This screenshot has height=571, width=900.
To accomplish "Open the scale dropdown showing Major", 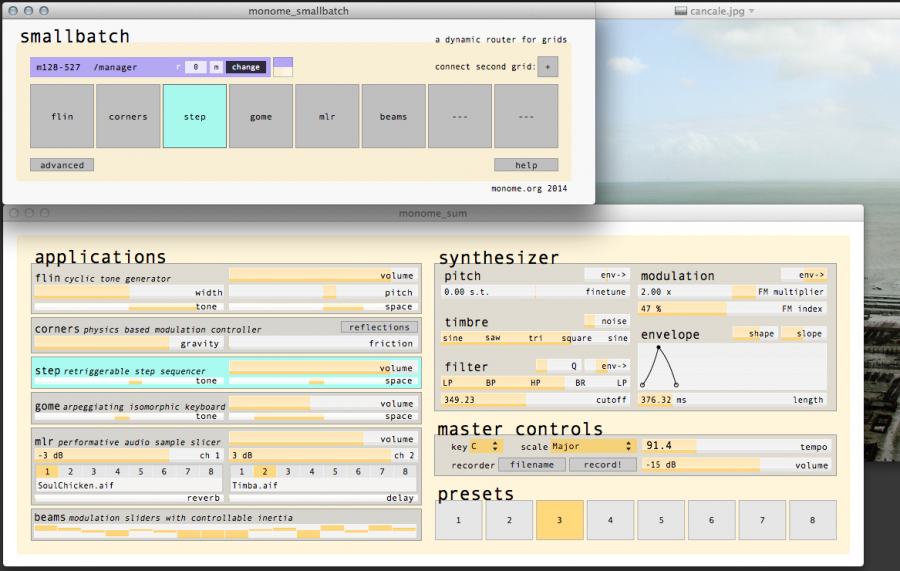I will 592,446.
